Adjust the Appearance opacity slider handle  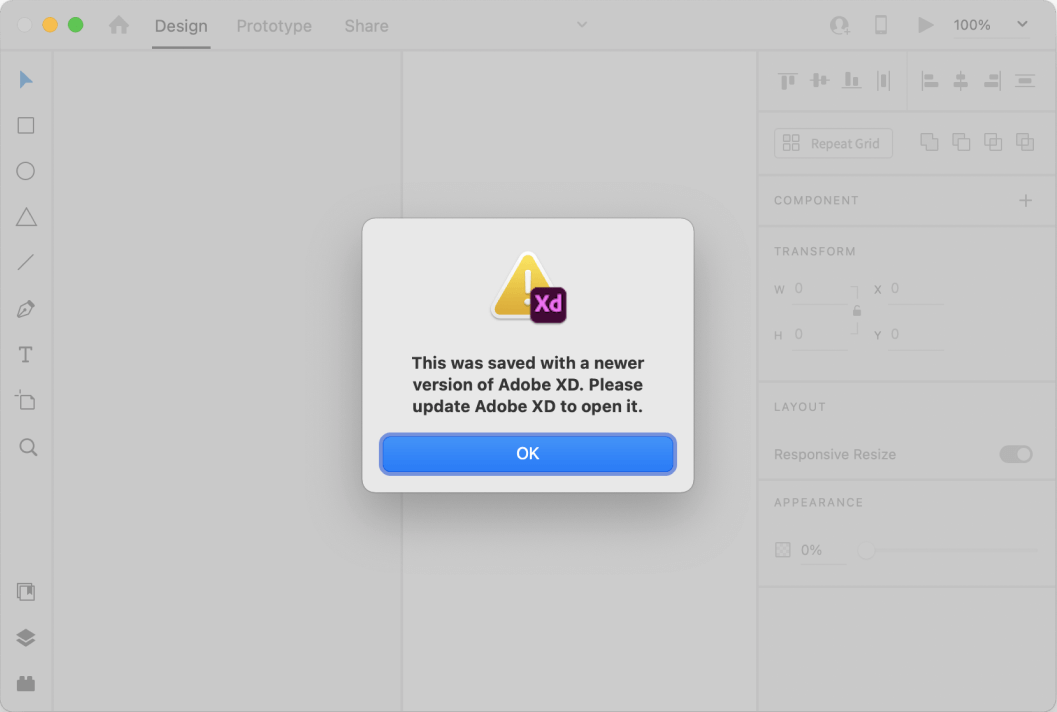[866, 550]
